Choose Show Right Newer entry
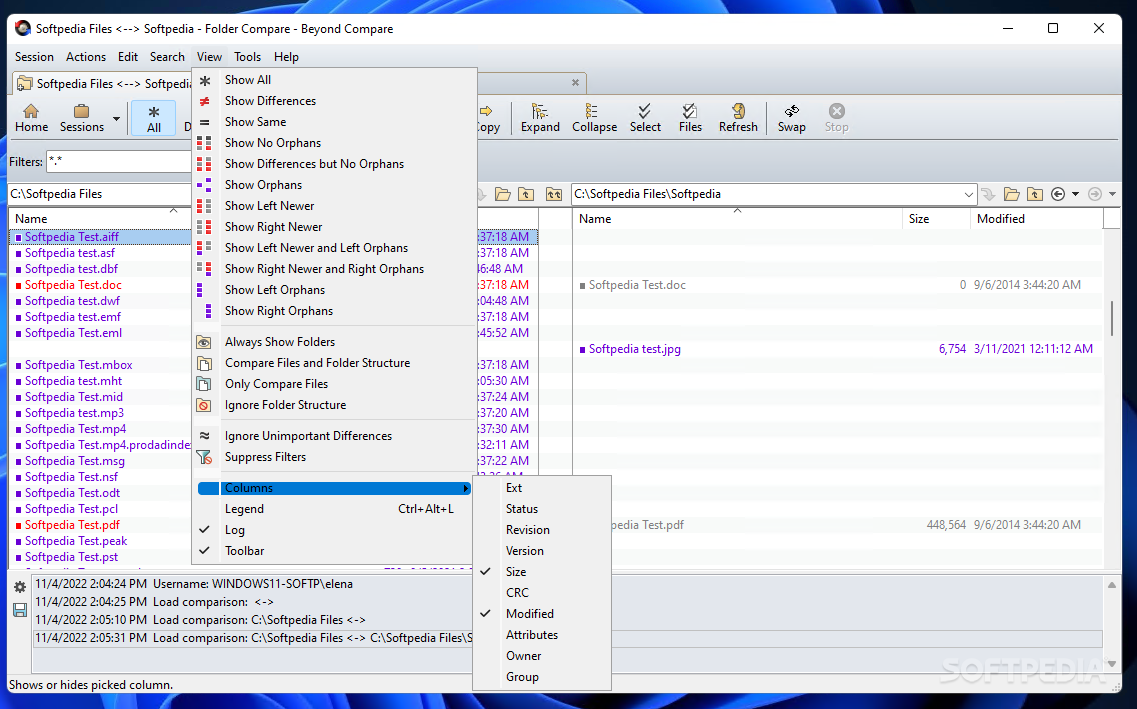 [334, 227]
